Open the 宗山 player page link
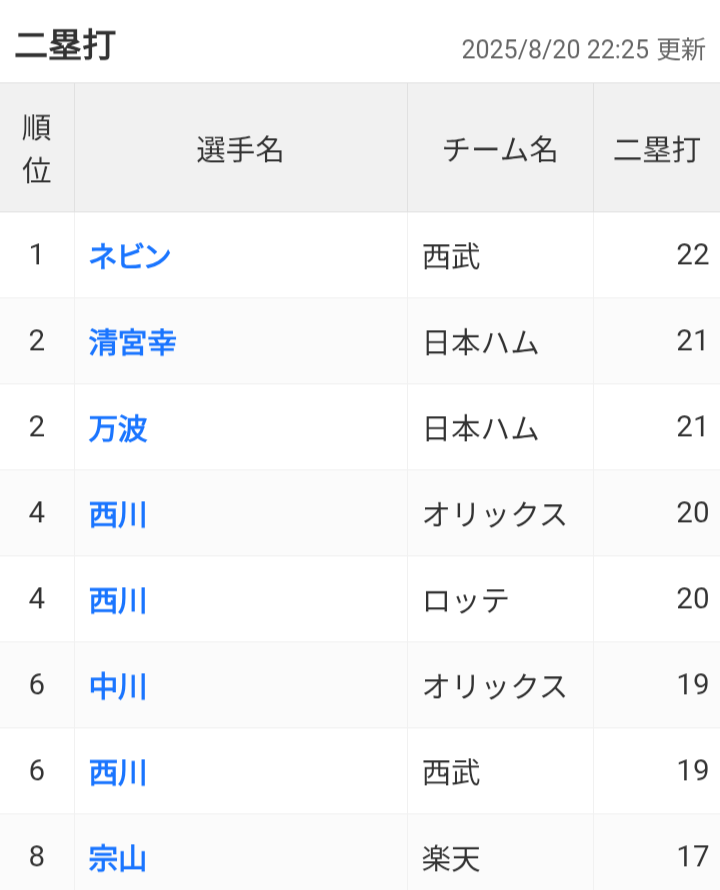This screenshot has width=720, height=890. (x=118, y=858)
